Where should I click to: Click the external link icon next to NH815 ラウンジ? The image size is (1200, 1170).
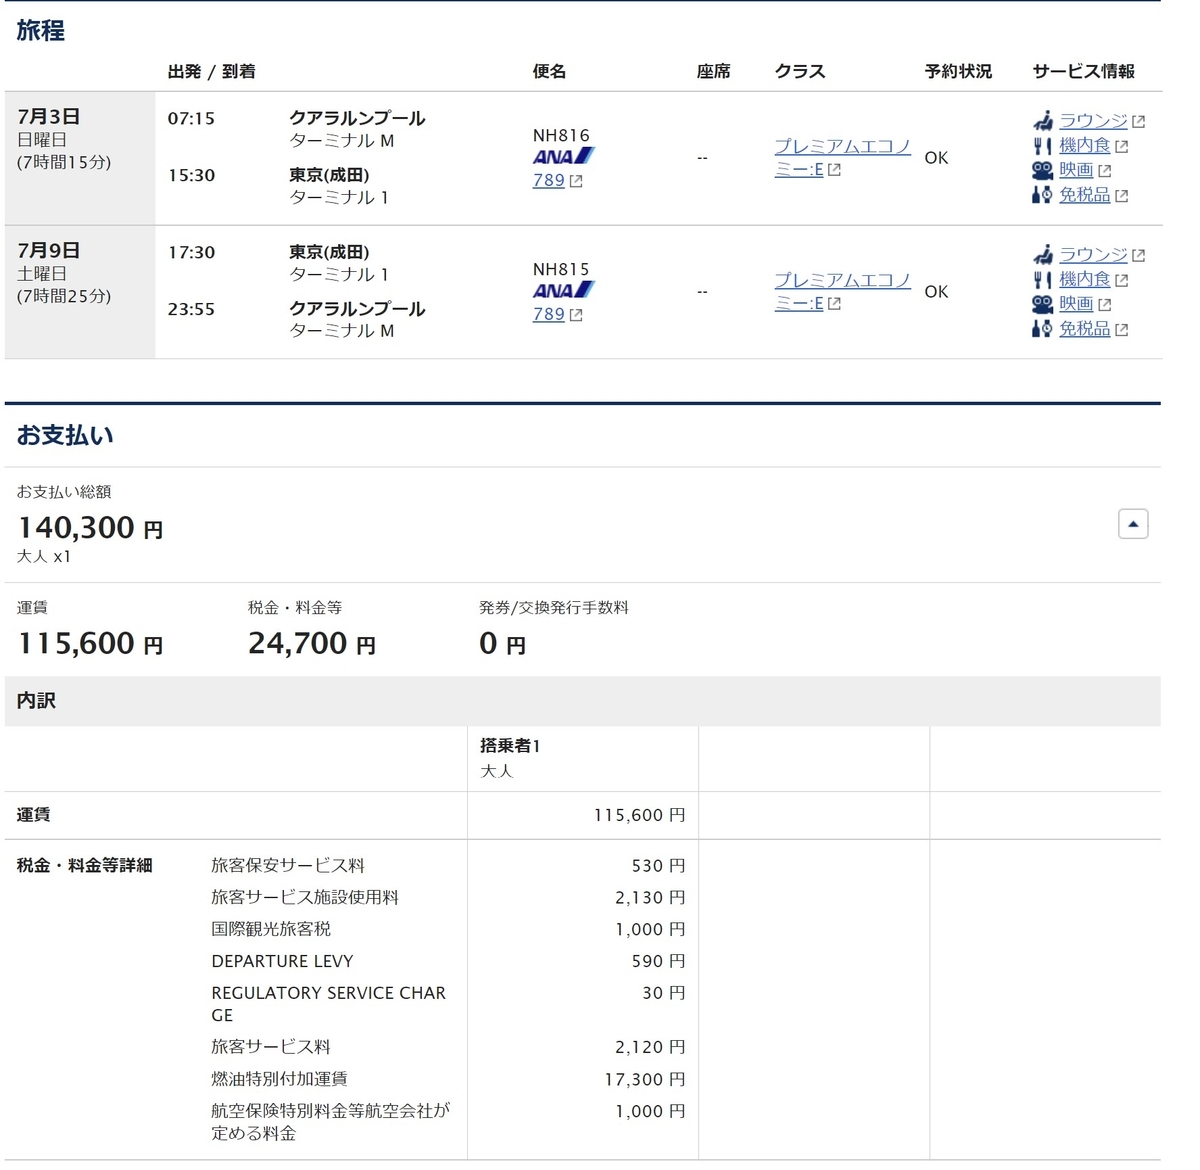coord(1139,254)
